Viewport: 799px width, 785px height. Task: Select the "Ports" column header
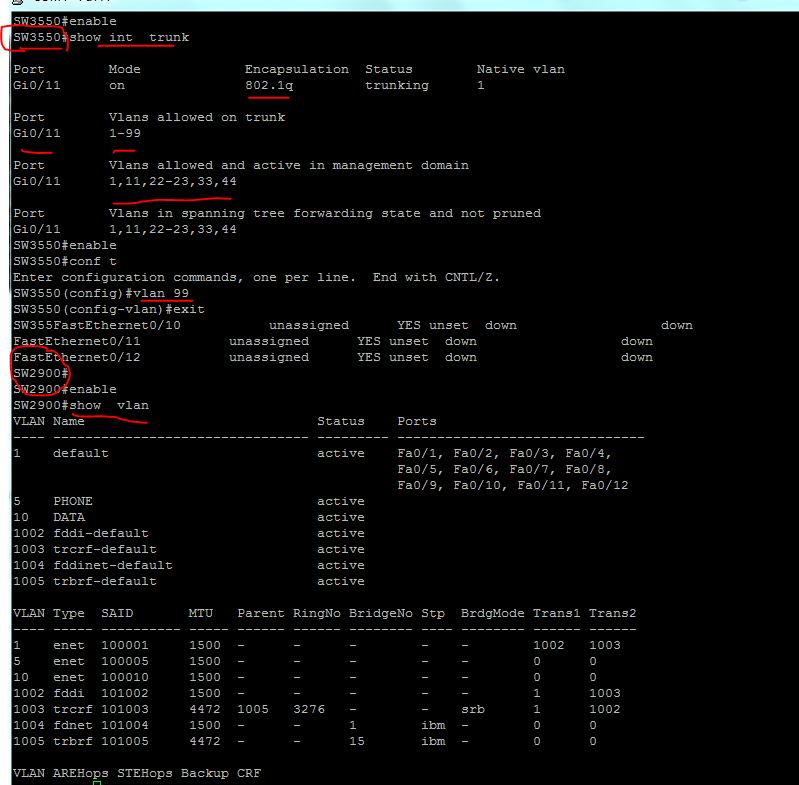coord(417,421)
